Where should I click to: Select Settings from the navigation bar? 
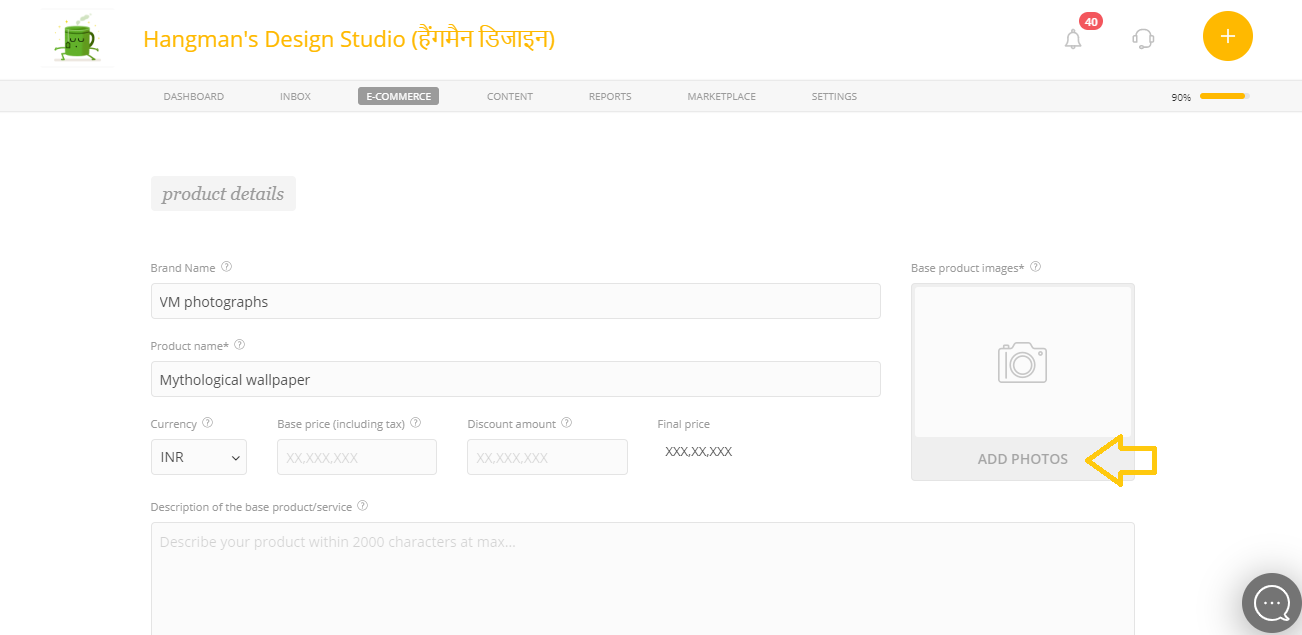[833, 96]
